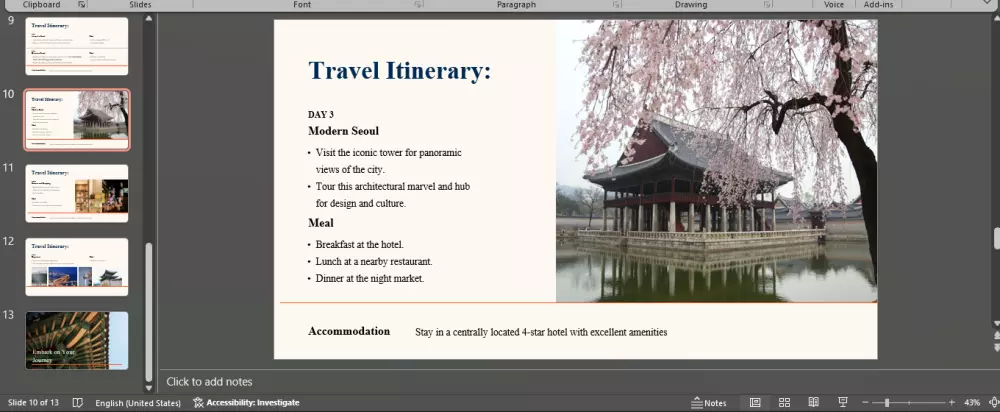Start Slide Show from status bar
Viewport: 1000px width, 412px height.
pyautogui.click(x=842, y=402)
